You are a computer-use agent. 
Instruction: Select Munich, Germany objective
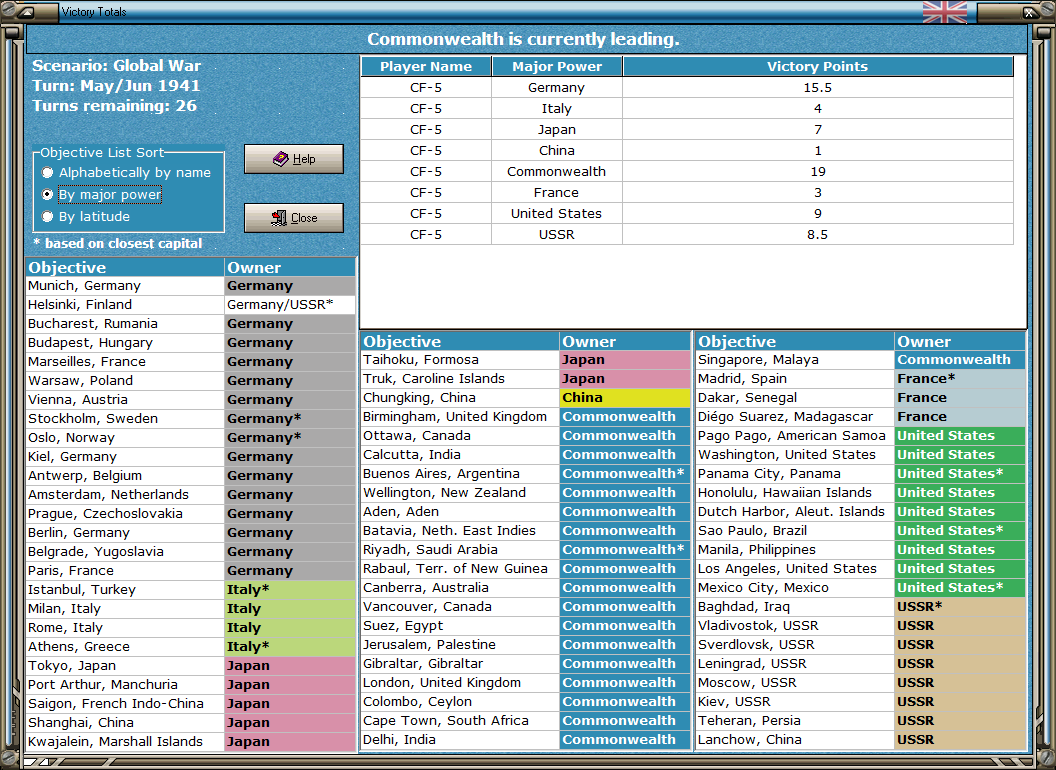click(125, 286)
